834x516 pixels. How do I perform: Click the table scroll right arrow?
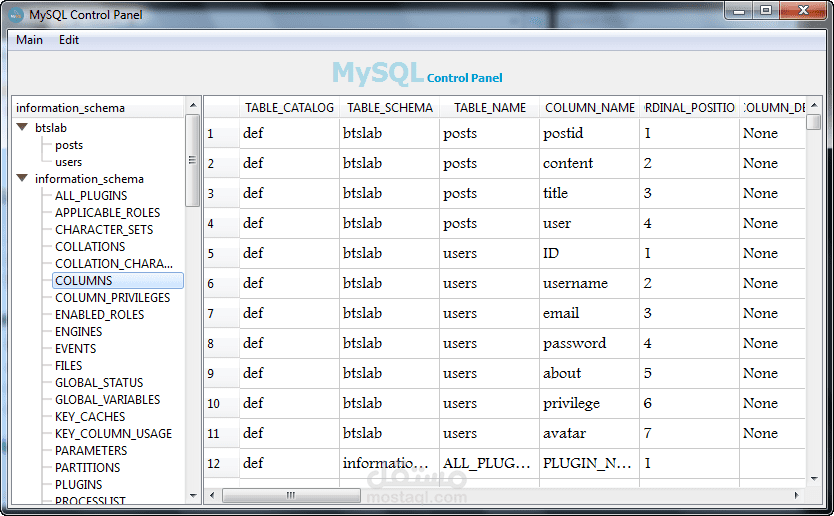click(x=796, y=495)
